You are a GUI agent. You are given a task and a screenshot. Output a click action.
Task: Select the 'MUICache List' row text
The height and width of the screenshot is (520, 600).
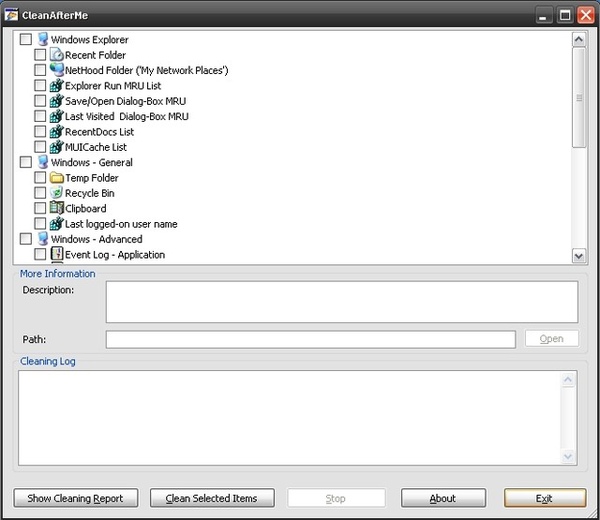(96, 147)
